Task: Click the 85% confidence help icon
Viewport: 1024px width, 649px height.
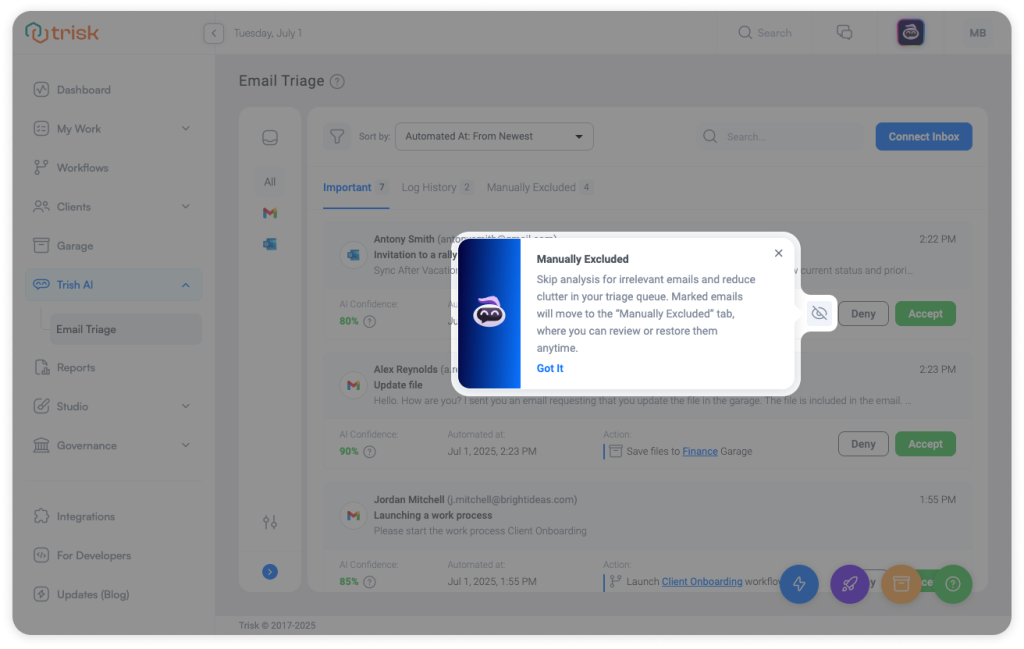Action: [x=370, y=582]
